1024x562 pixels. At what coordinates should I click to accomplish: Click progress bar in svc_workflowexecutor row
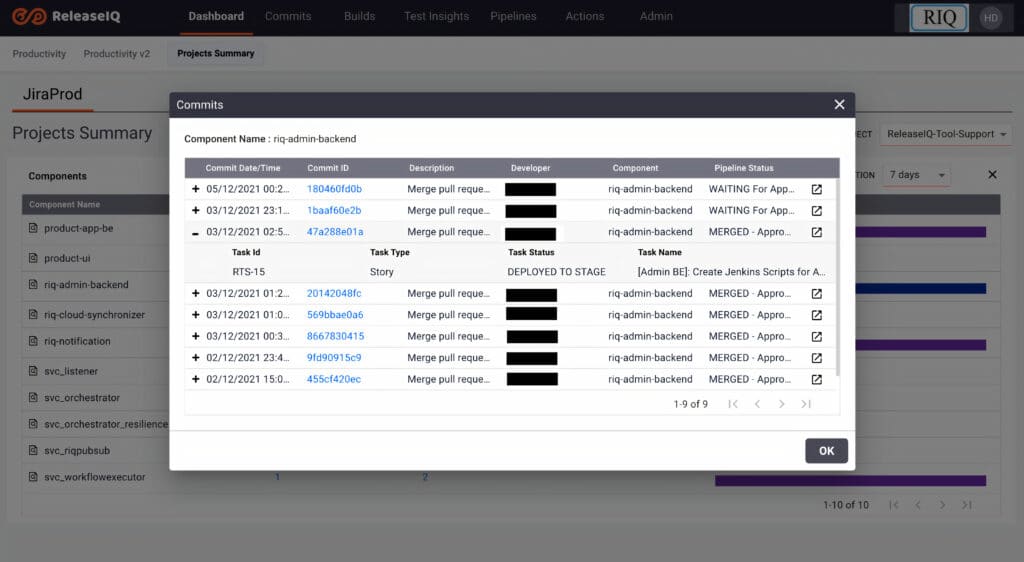850,481
